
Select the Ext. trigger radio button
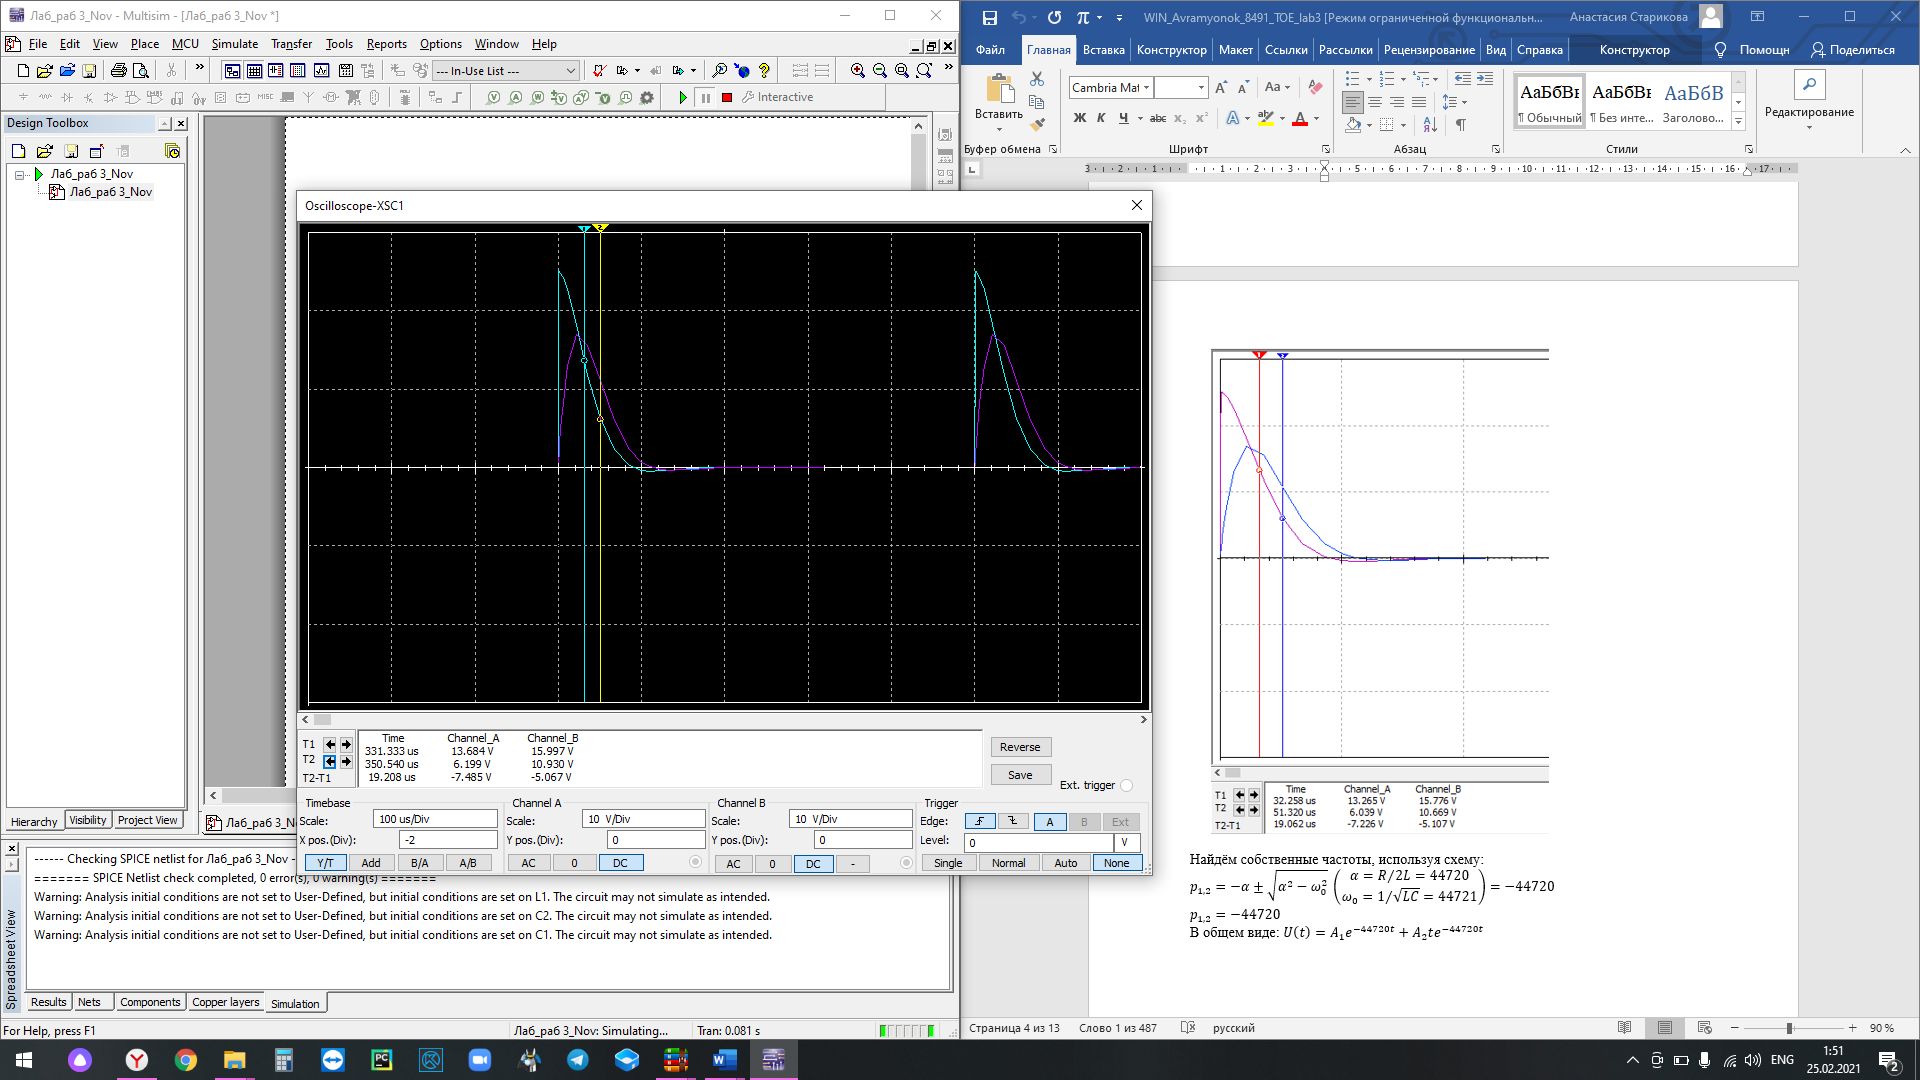1126,785
